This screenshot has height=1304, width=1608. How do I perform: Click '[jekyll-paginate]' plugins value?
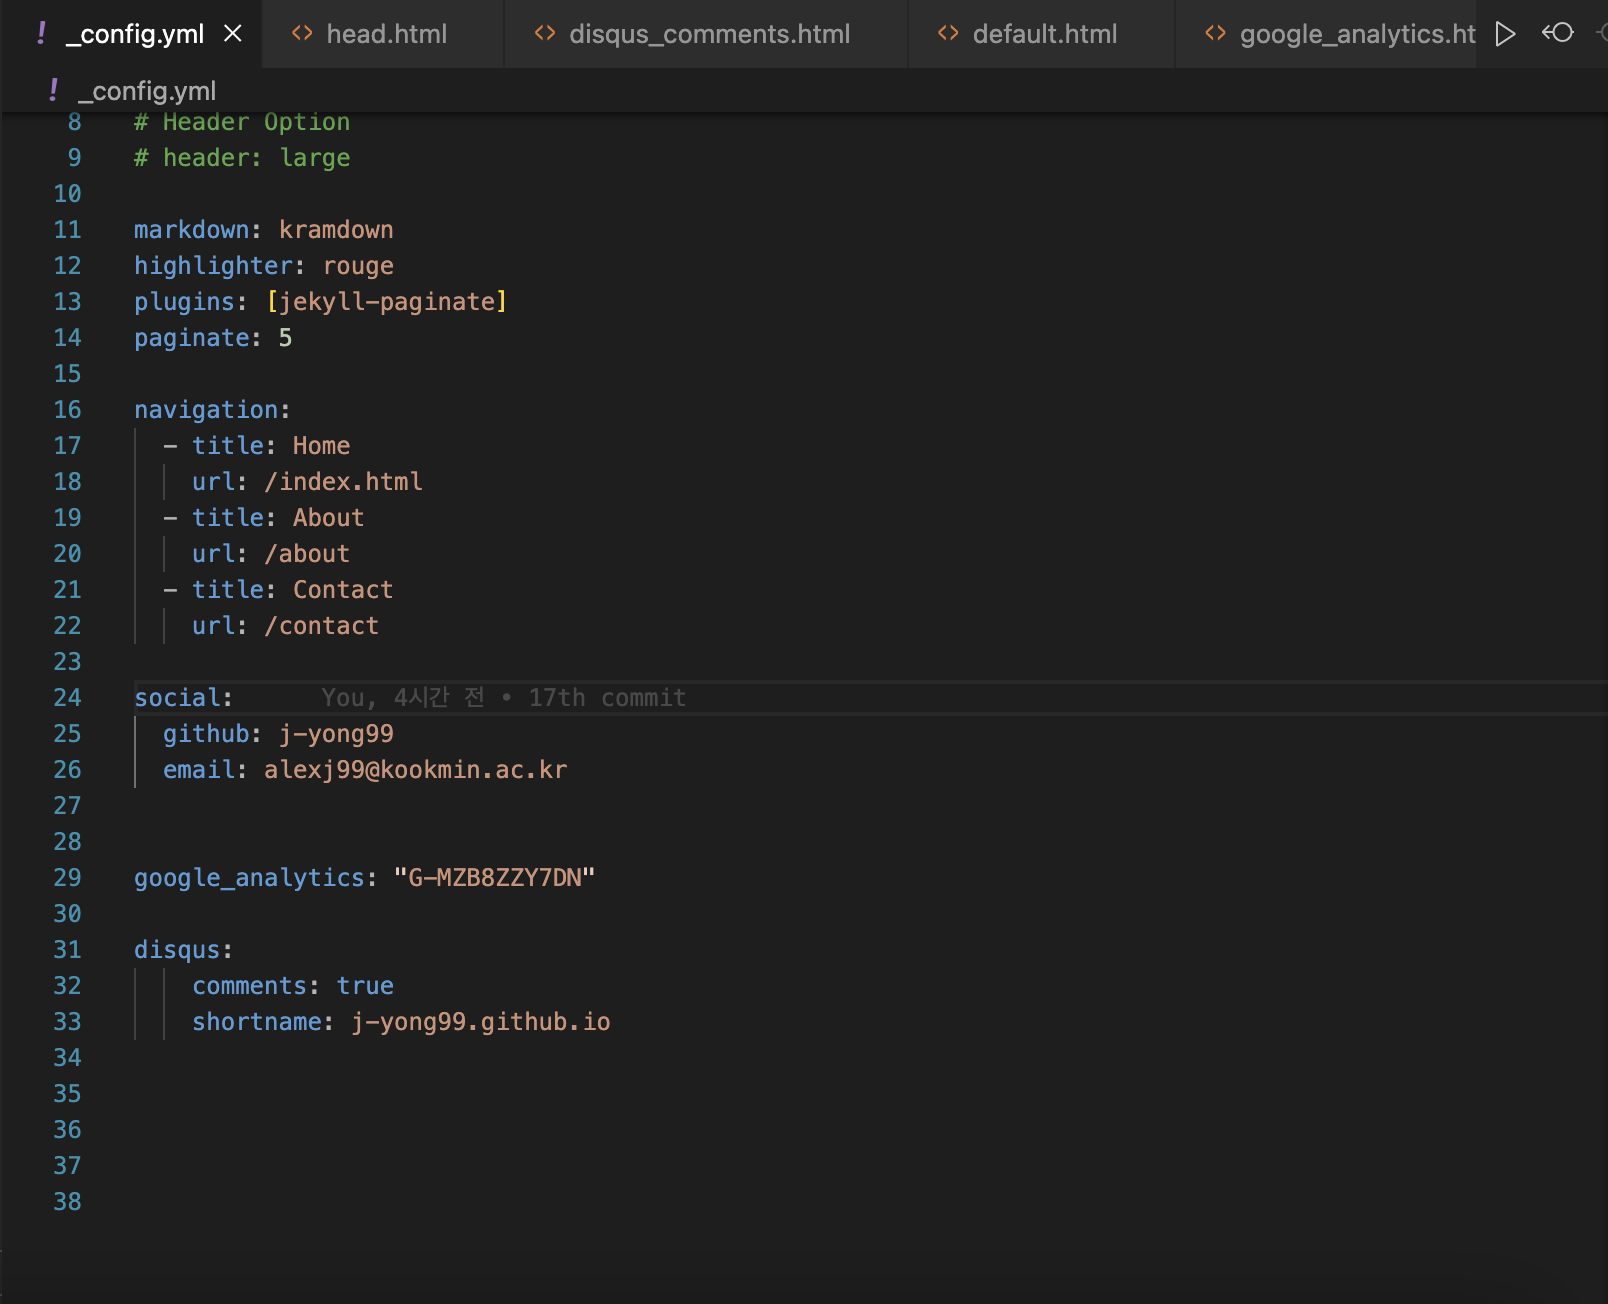point(387,302)
